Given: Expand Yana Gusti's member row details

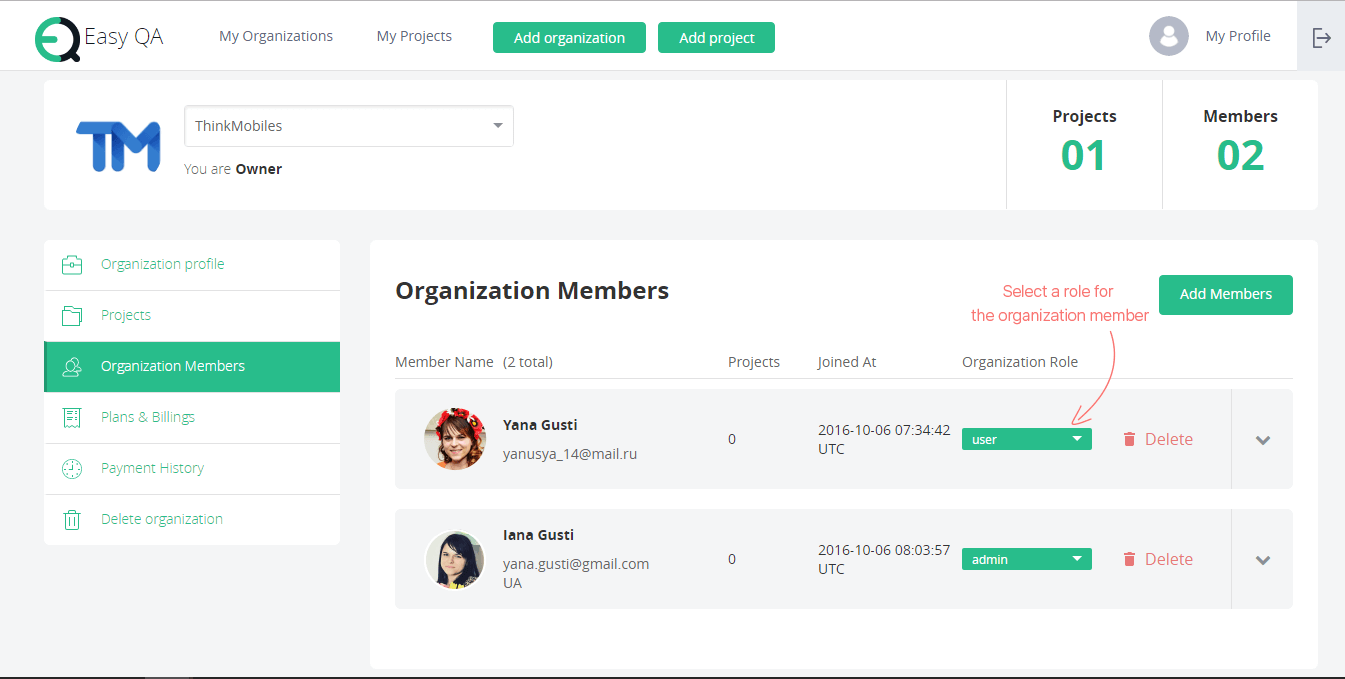Looking at the screenshot, I should [1263, 439].
